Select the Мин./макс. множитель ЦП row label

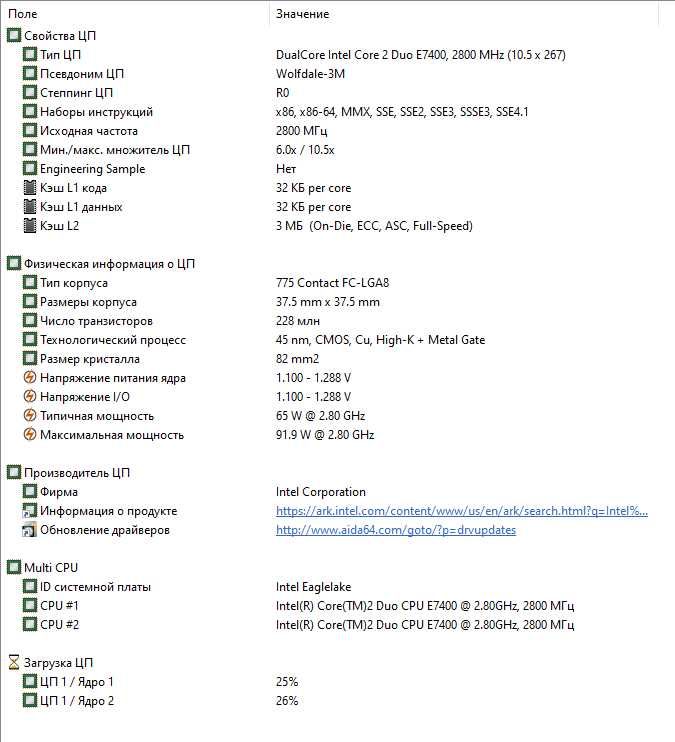point(115,150)
